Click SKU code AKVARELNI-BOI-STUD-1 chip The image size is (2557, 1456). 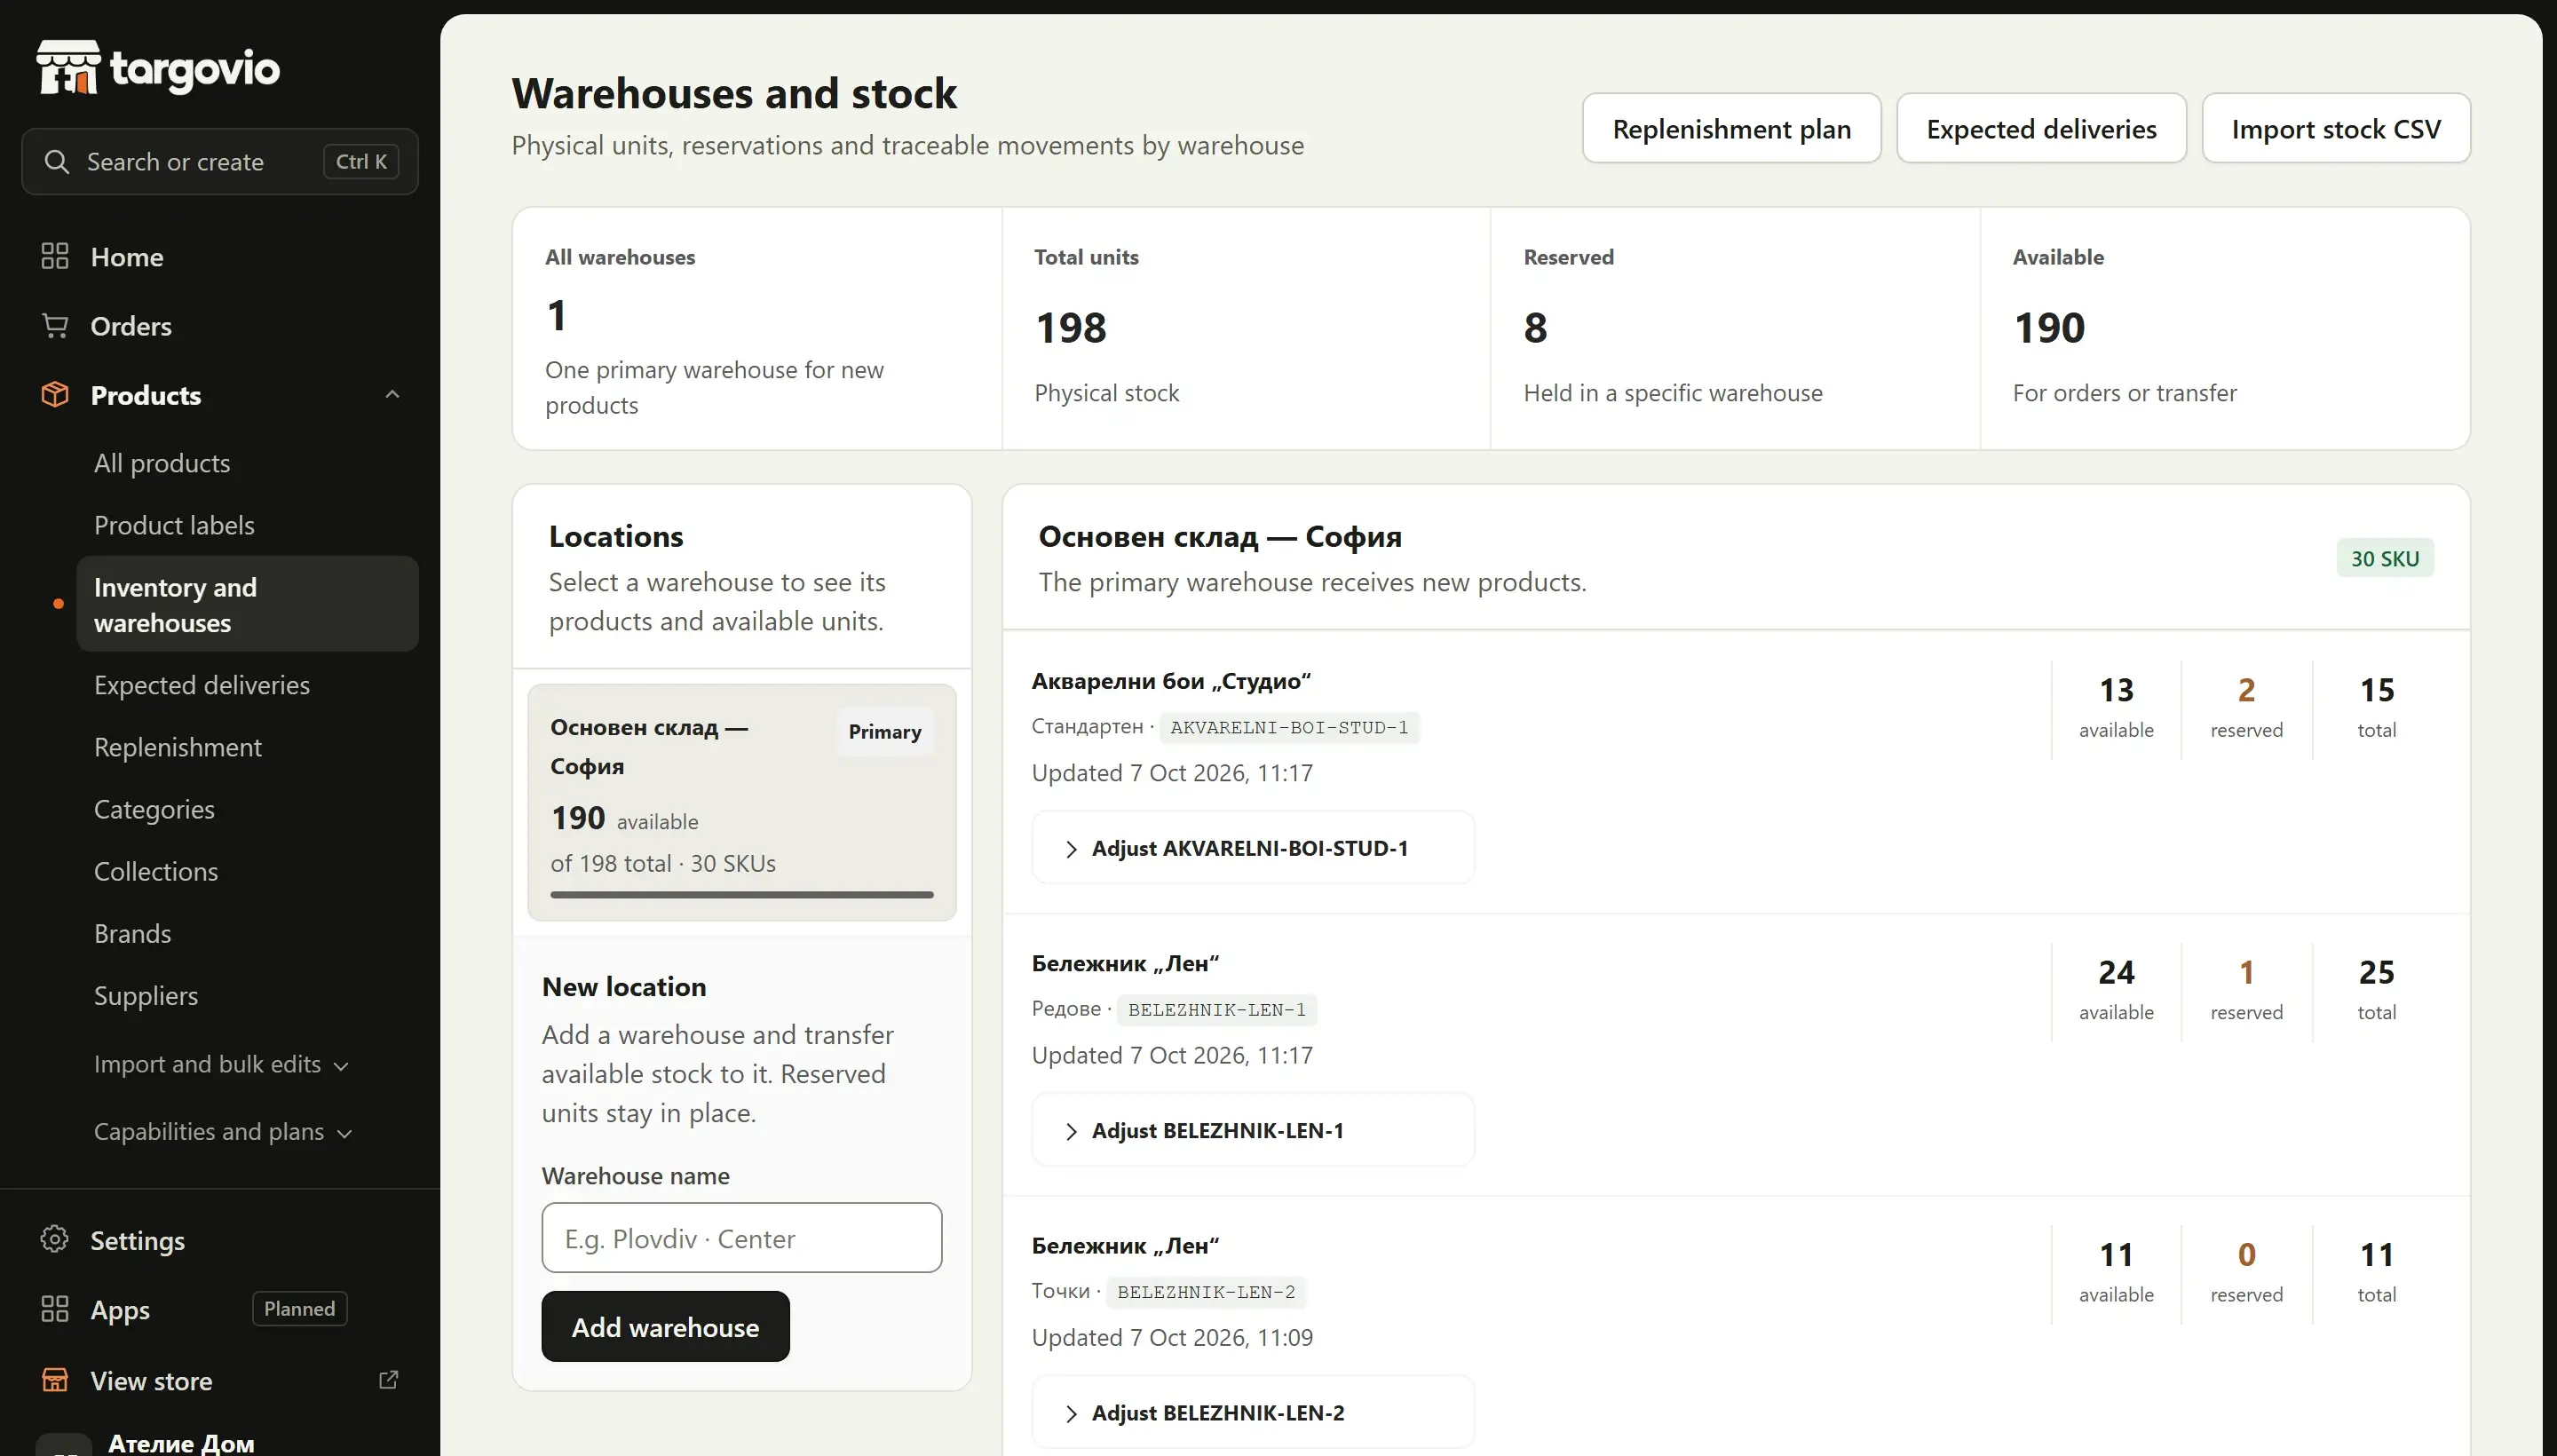pyautogui.click(x=1288, y=727)
